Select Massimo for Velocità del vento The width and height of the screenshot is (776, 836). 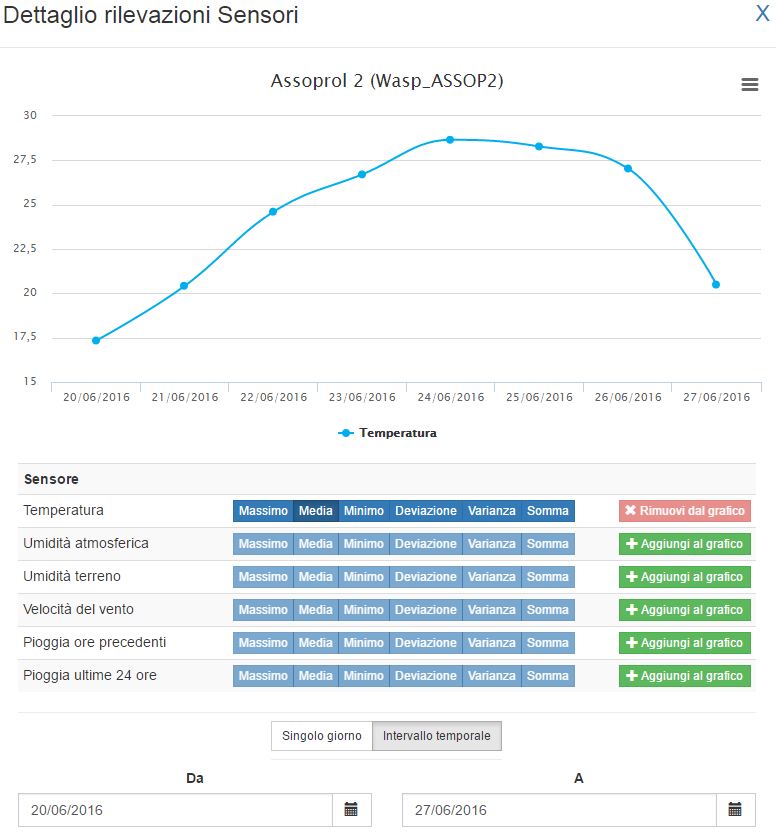tap(263, 610)
